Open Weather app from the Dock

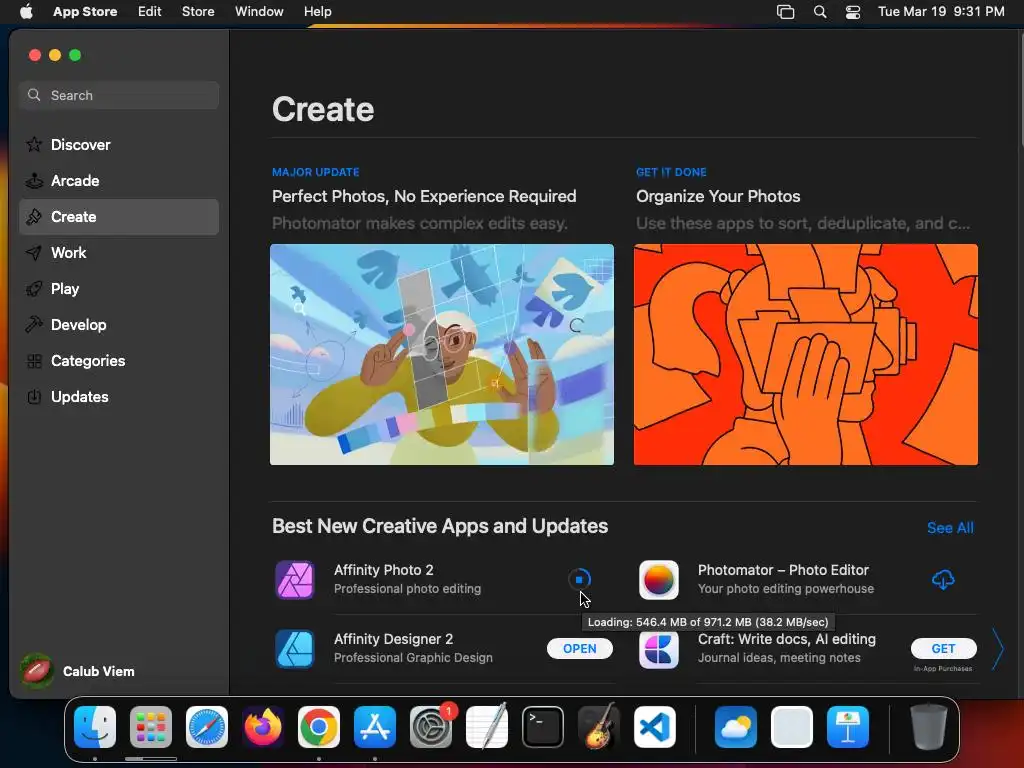click(736, 727)
